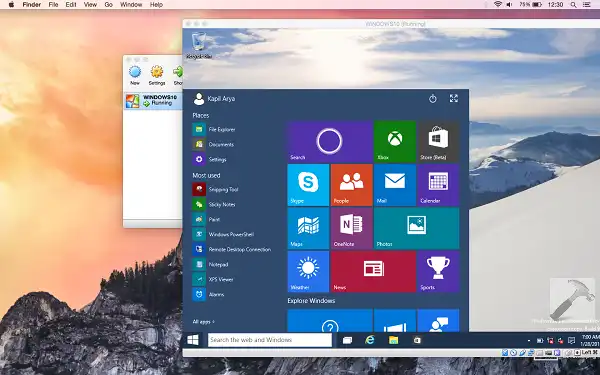Open the Mail tile
Image resolution: width=600 pixels, height=375 pixels.
(x=395, y=185)
